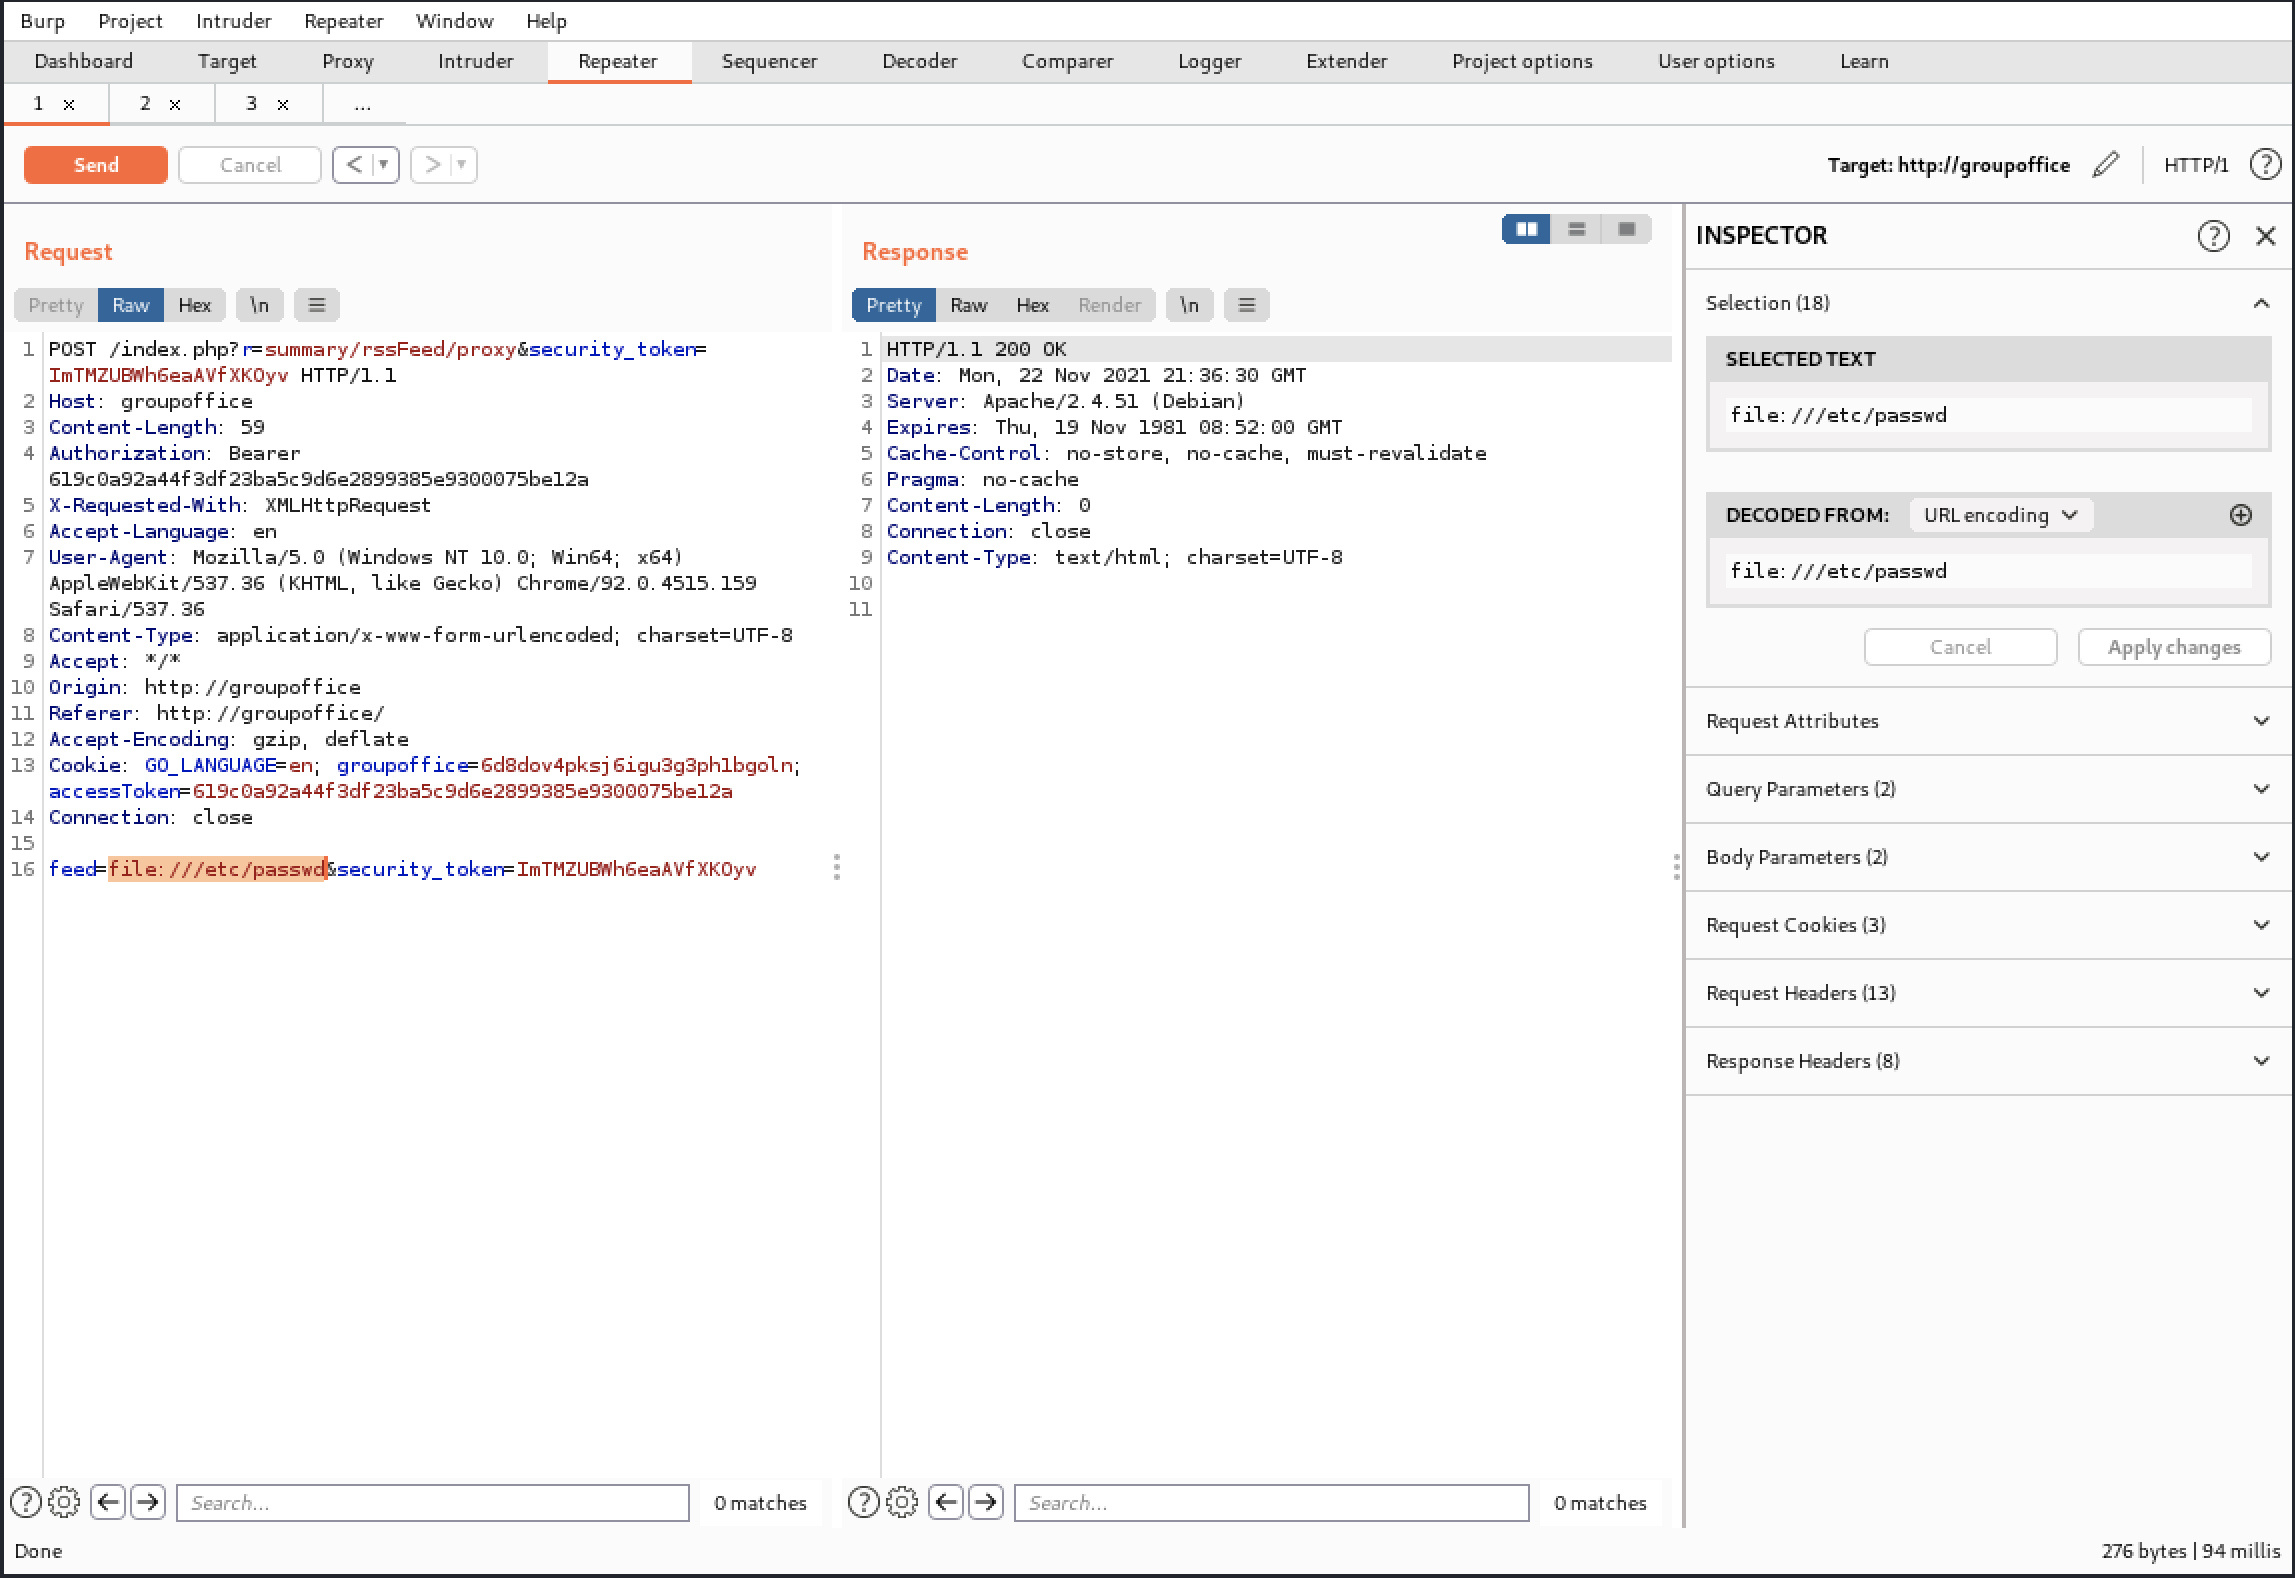Toggle response non-printable characters \n button
Viewport: 2295px width, 1578px height.
click(x=1189, y=305)
